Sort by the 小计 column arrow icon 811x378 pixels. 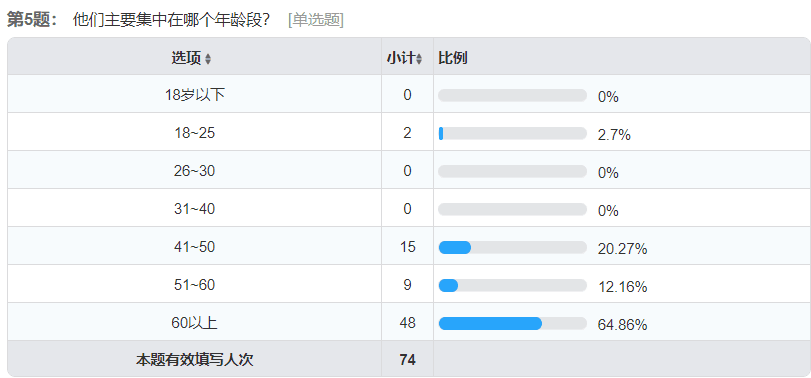419,59
